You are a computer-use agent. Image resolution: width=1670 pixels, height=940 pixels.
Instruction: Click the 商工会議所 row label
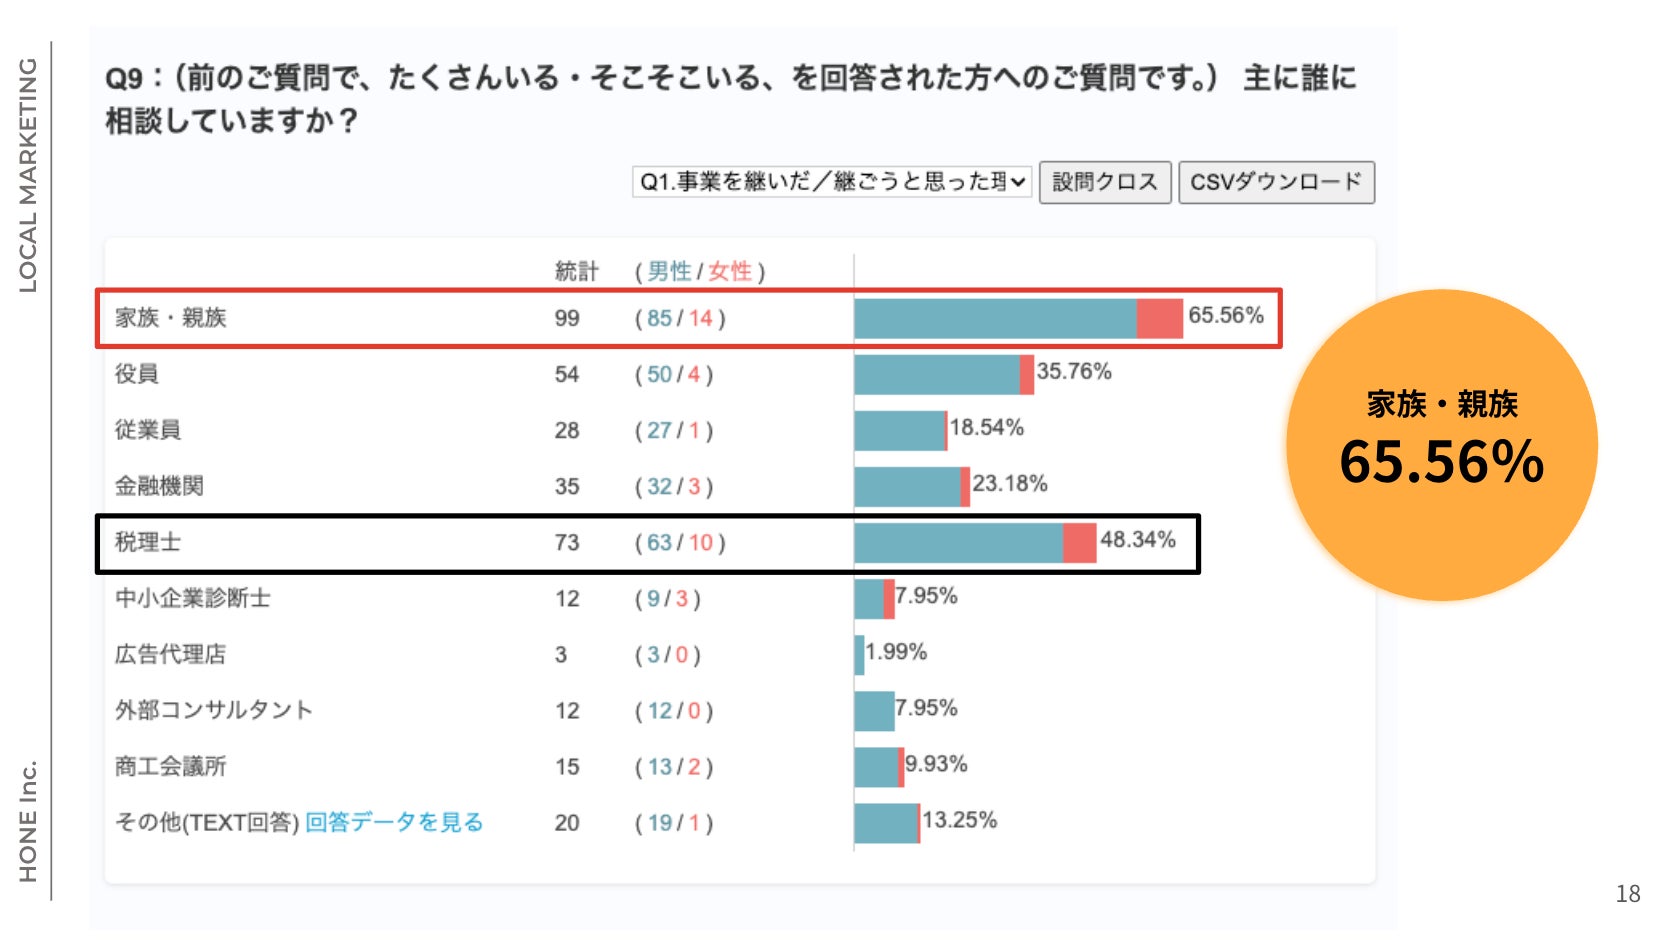(170, 766)
